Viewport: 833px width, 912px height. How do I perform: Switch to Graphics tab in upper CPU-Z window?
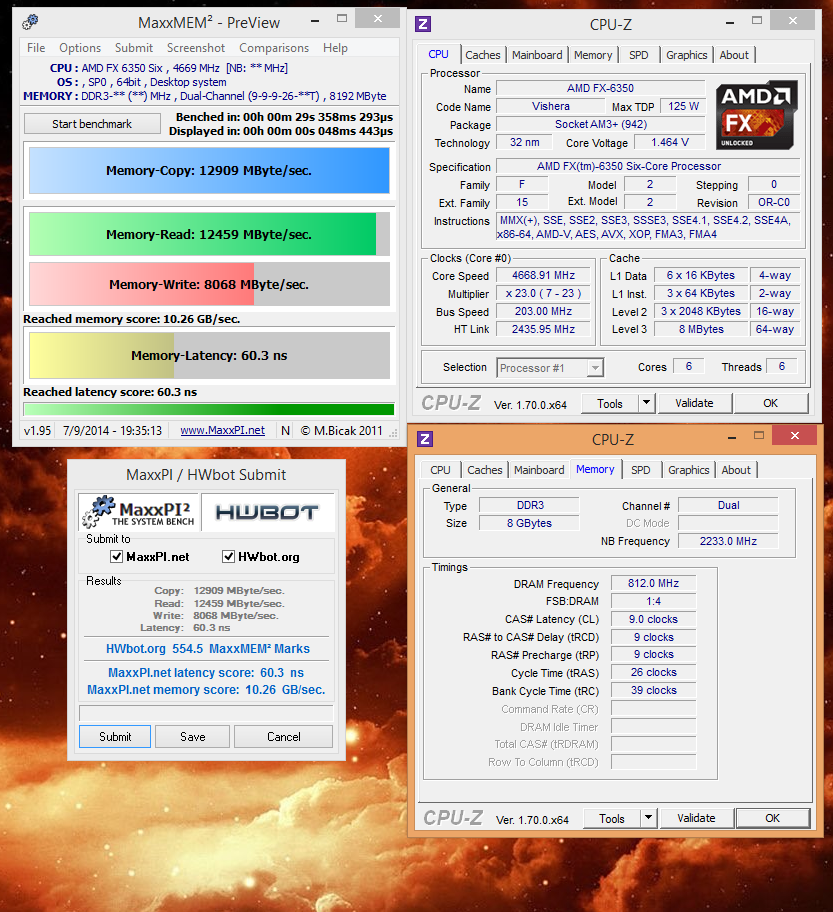[x=687, y=55]
